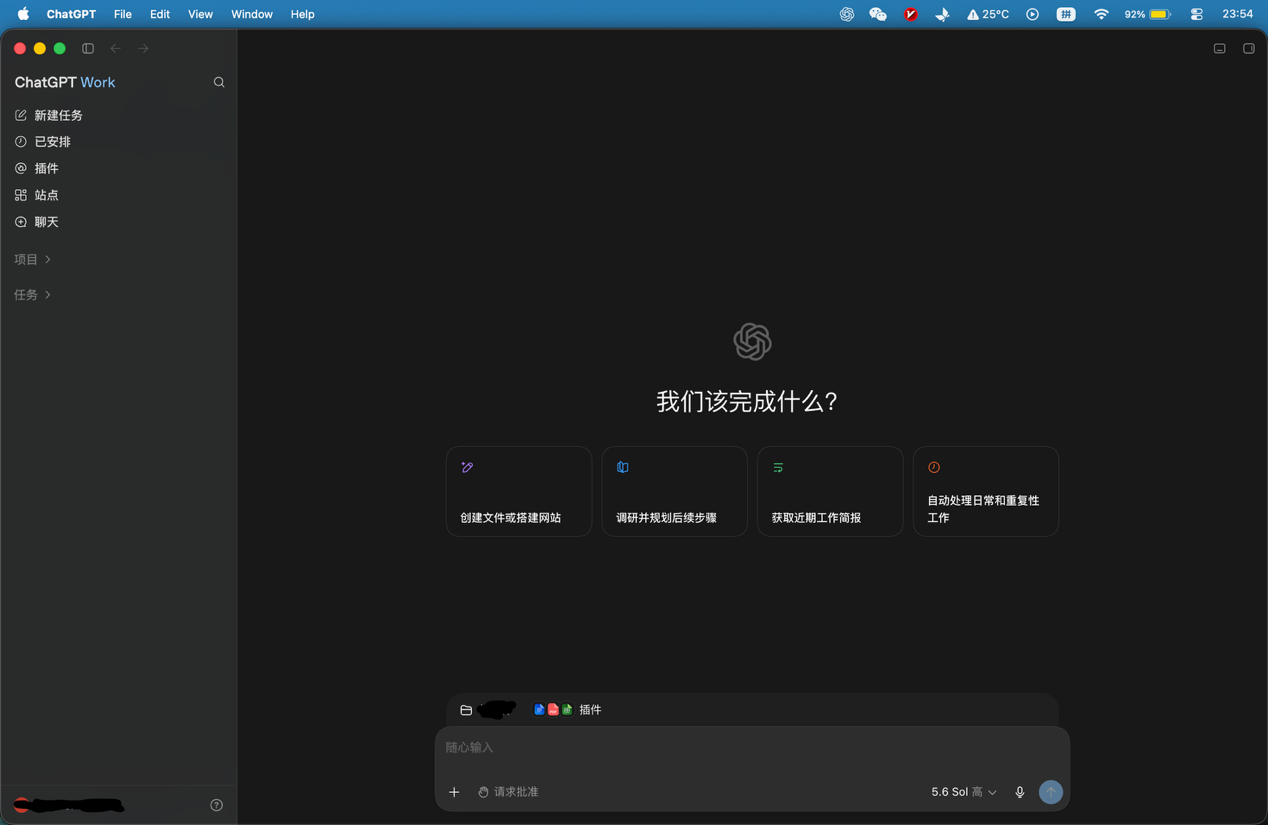1268x825 pixels.
Task: Focus the 随心输入 message input field
Action: 752,748
